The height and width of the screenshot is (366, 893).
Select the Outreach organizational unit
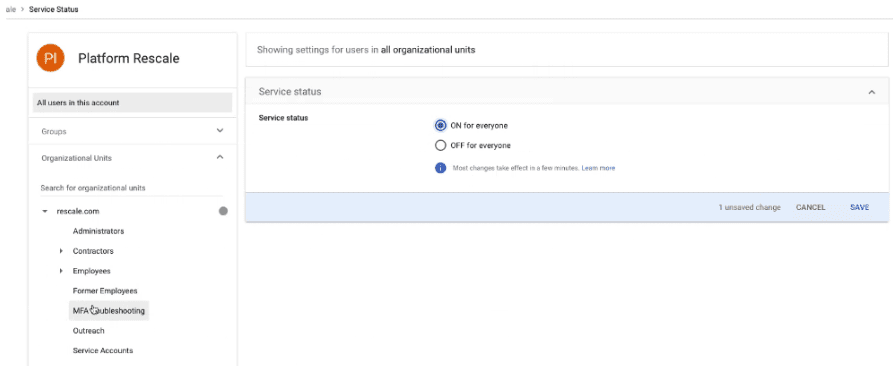88,331
